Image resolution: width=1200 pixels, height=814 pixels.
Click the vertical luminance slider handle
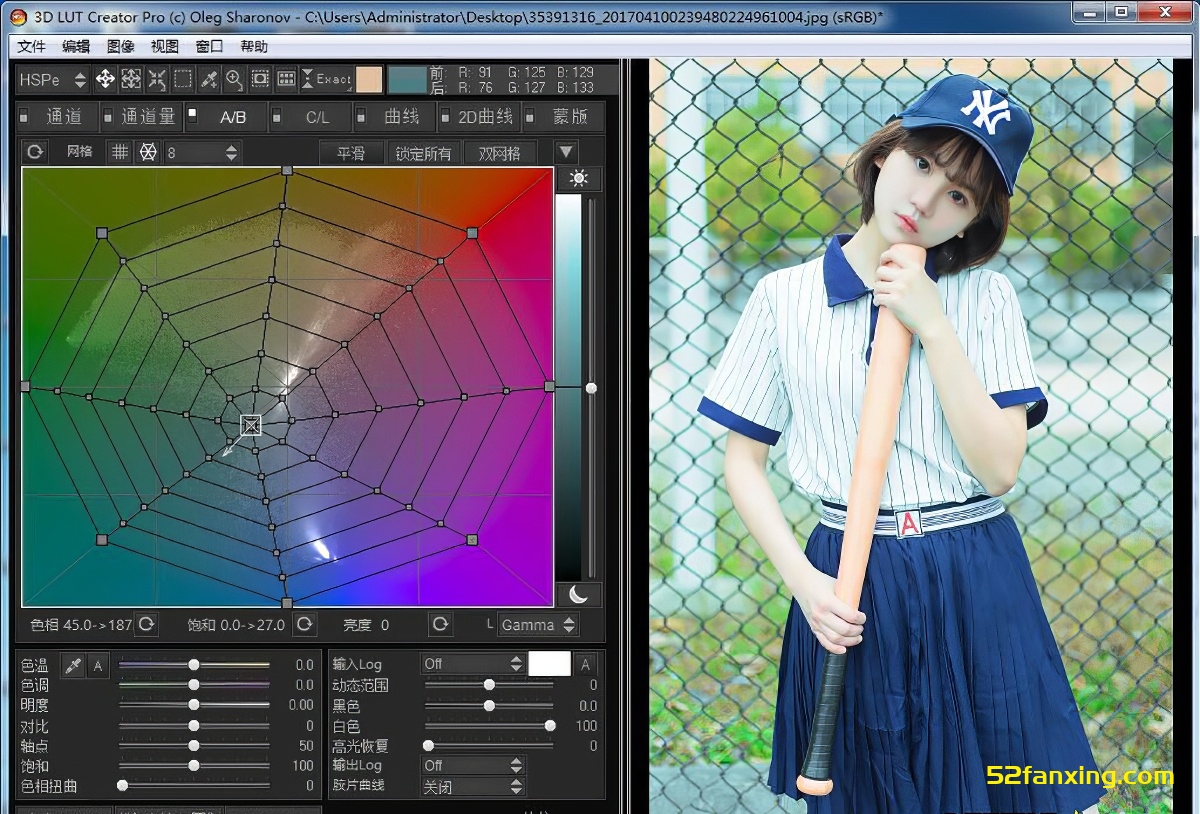pyautogui.click(x=591, y=388)
